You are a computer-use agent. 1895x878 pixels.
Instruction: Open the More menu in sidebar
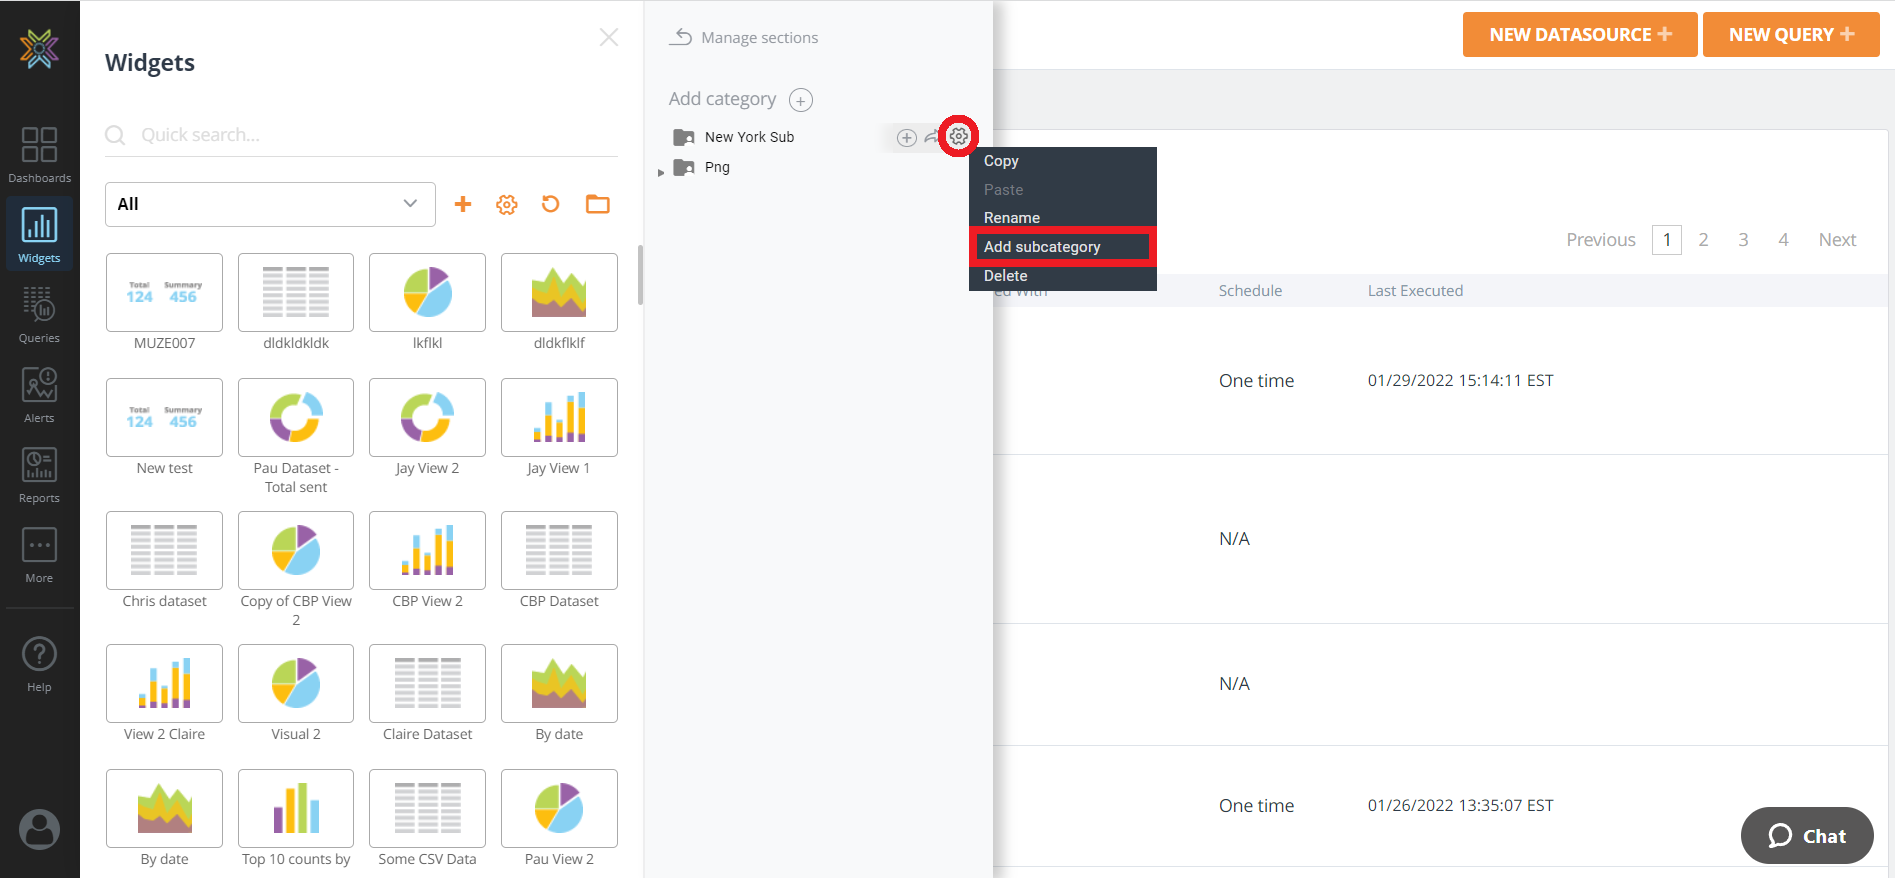coord(39,554)
